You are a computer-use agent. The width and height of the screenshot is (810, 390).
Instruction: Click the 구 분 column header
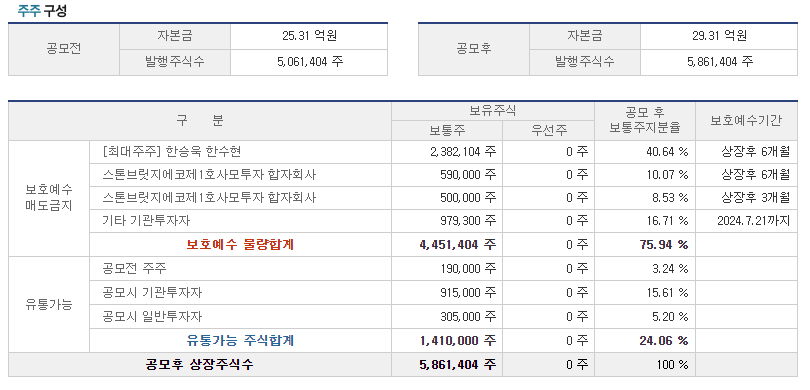click(x=200, y=121)
